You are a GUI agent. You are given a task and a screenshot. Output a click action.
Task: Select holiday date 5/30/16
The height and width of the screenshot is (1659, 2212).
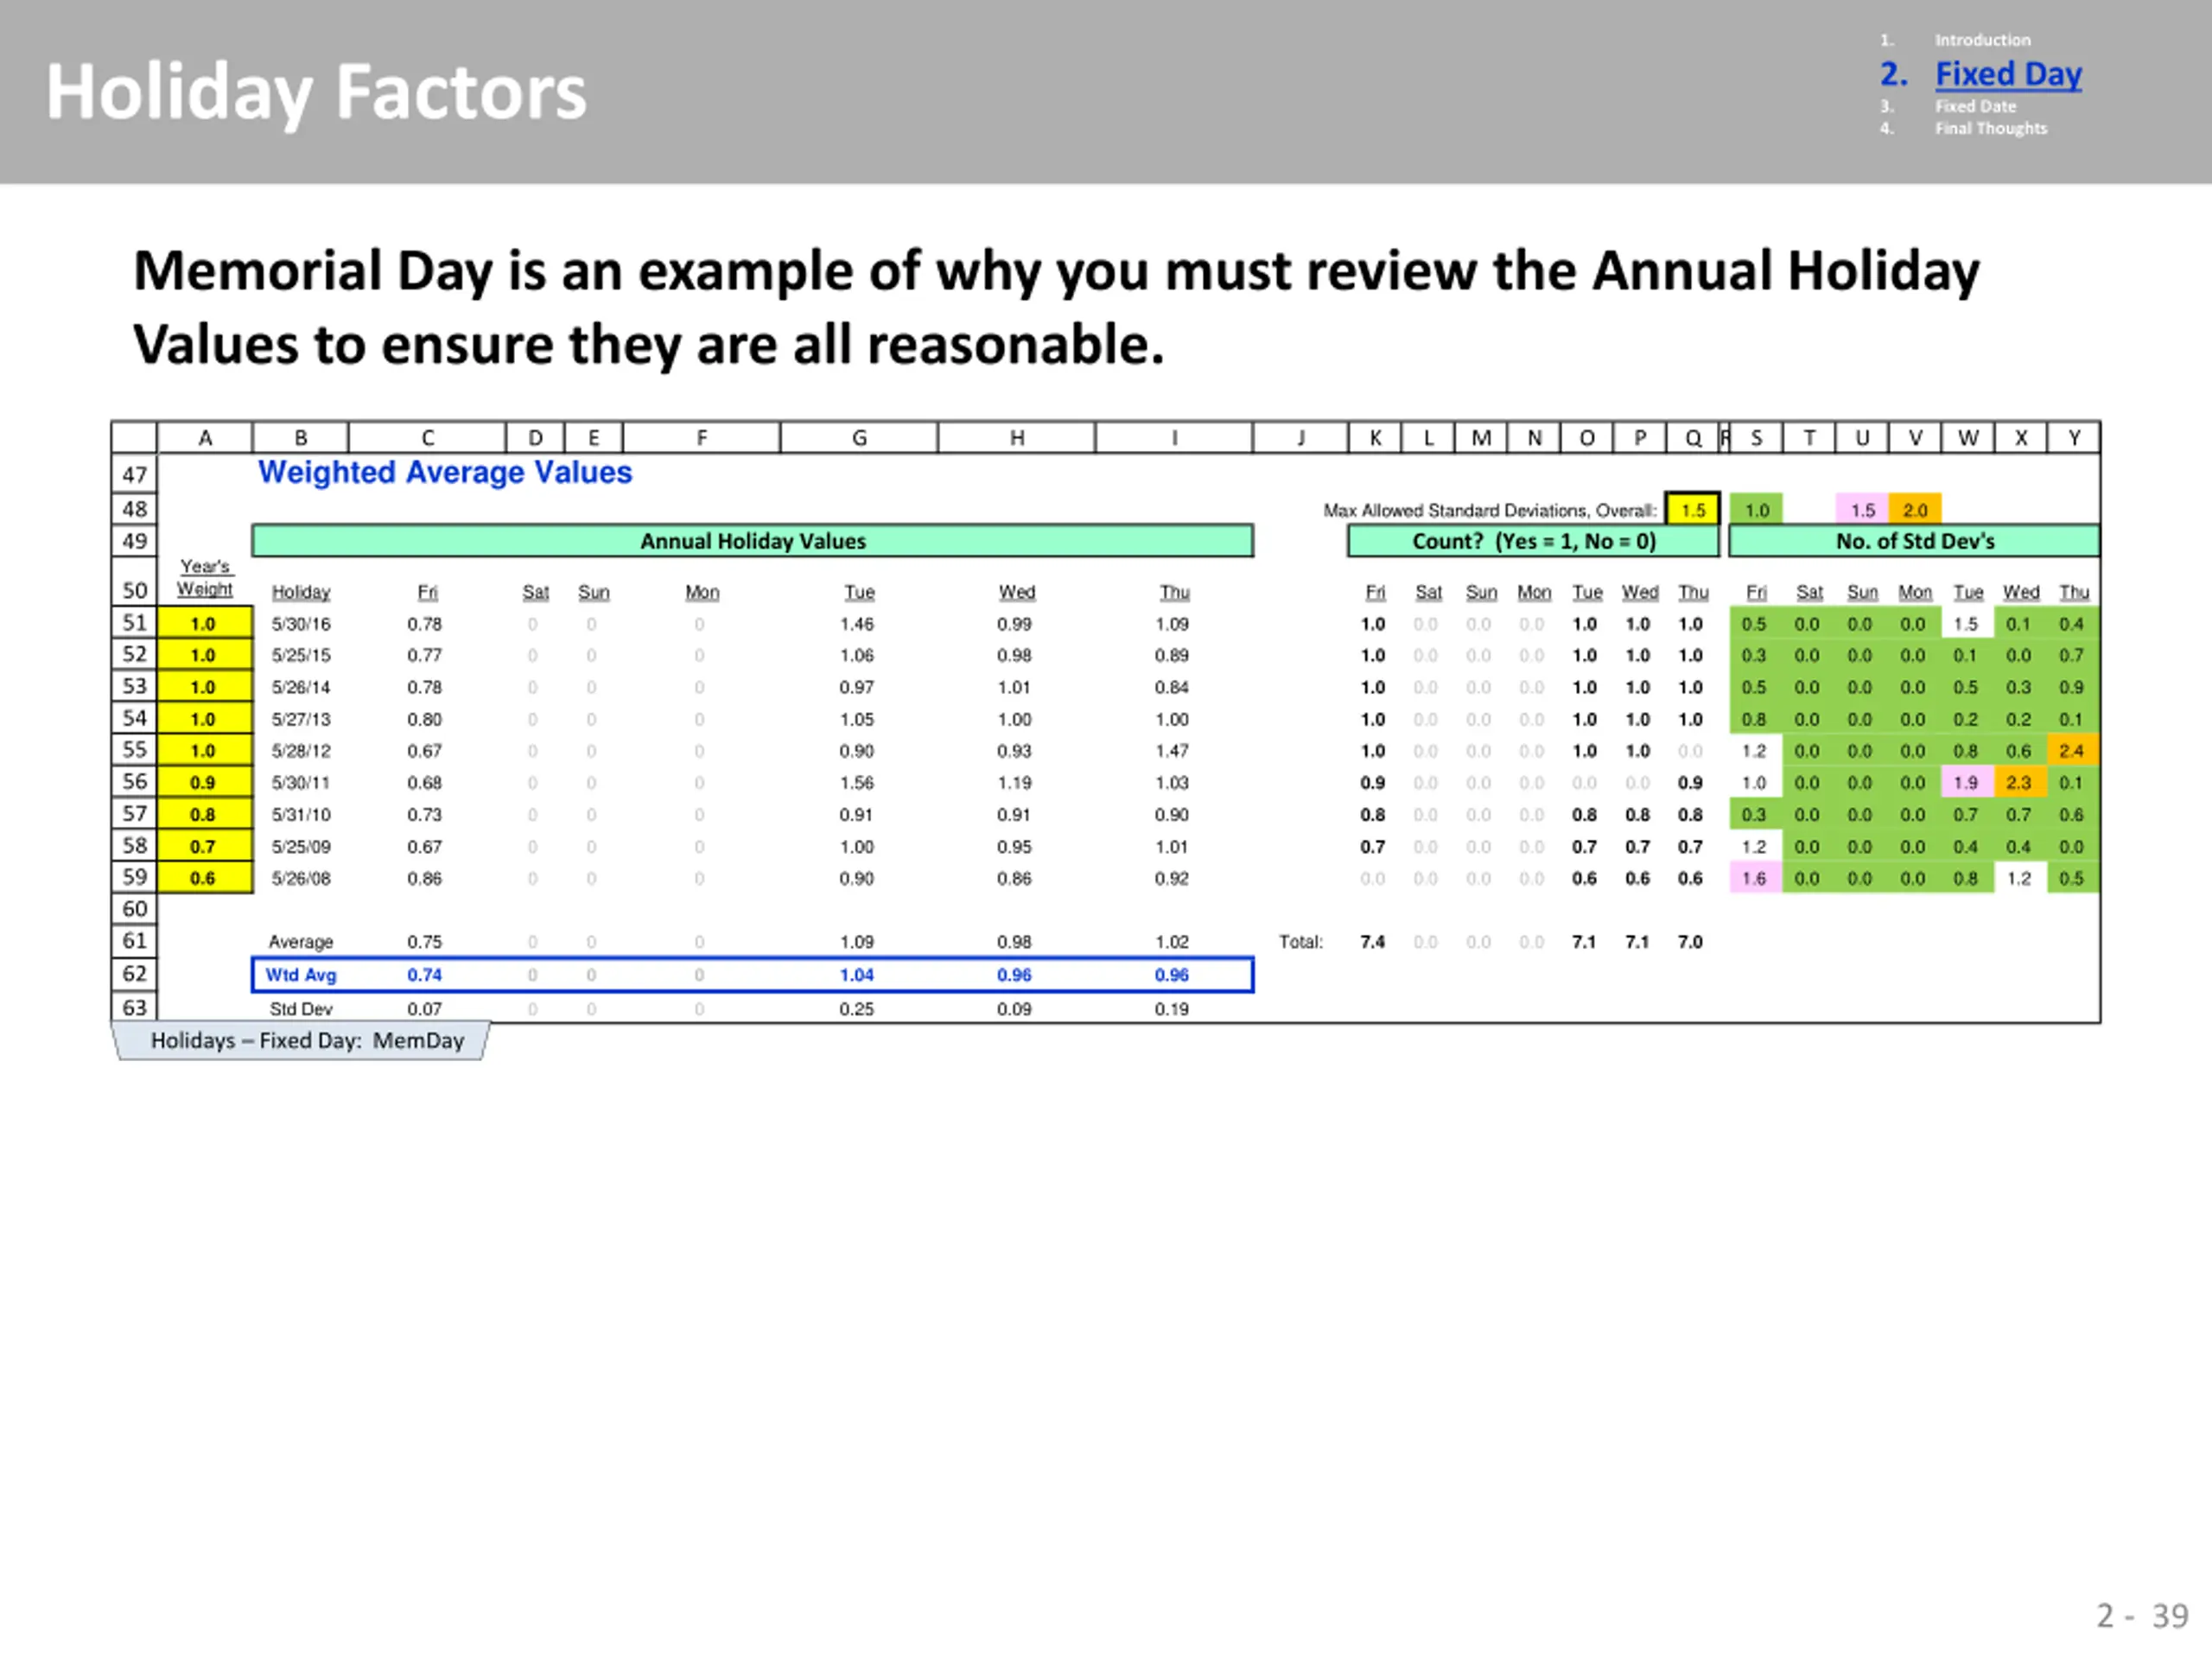(x=301, y=624)
